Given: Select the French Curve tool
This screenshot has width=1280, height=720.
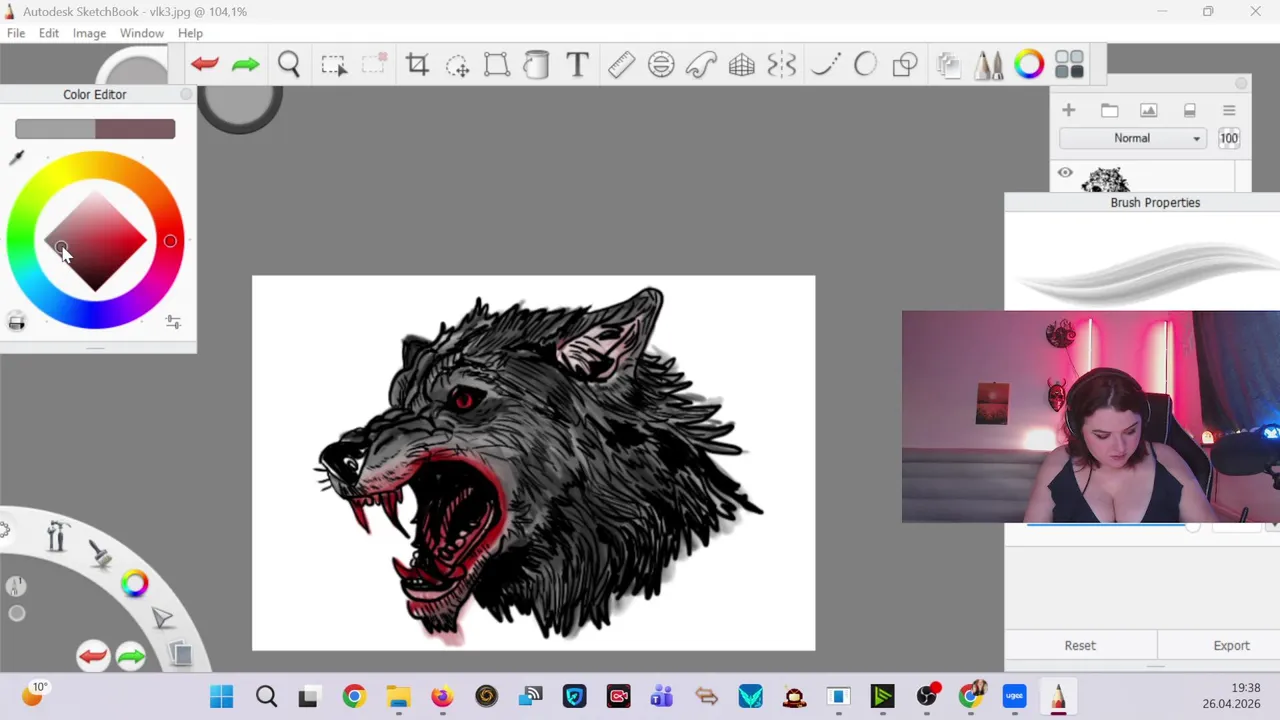Looking at the screenshot, I should pos(701,65).
